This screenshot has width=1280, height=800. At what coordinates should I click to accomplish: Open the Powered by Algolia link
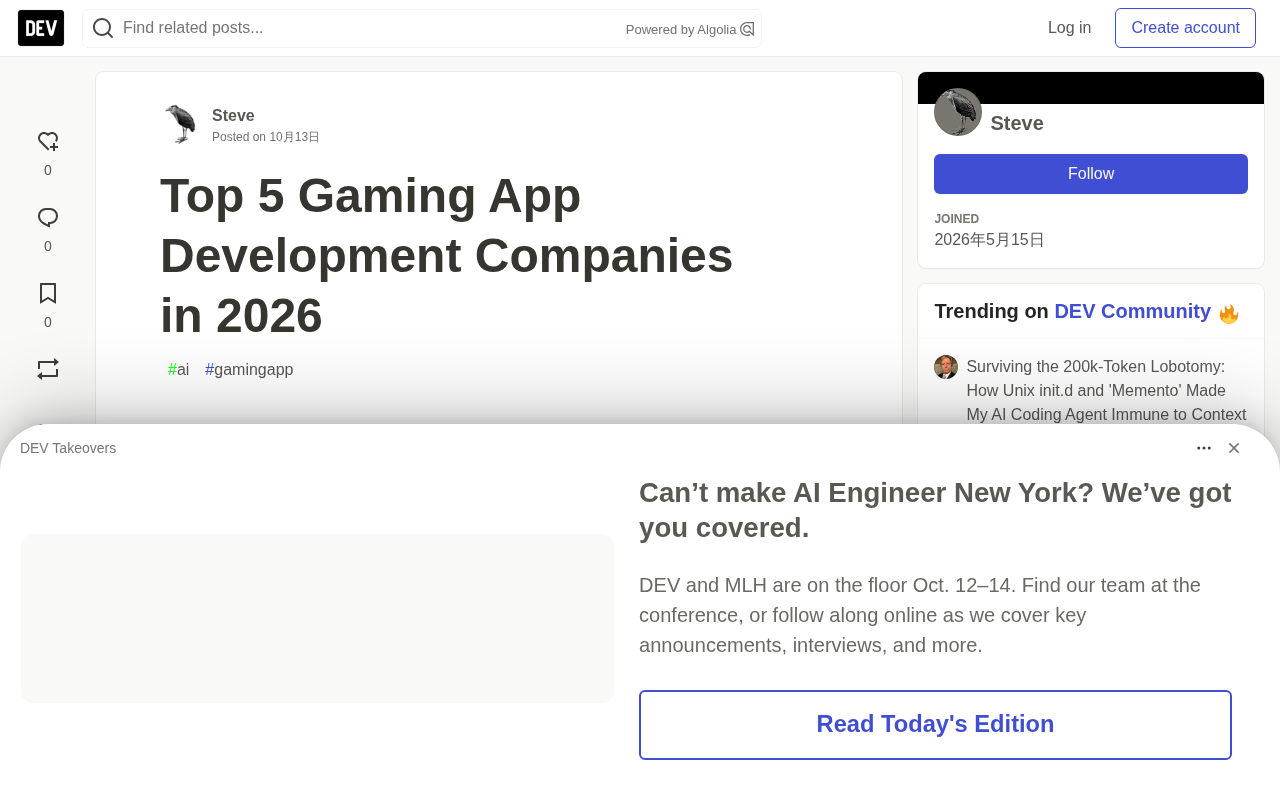tap(690, 29)
